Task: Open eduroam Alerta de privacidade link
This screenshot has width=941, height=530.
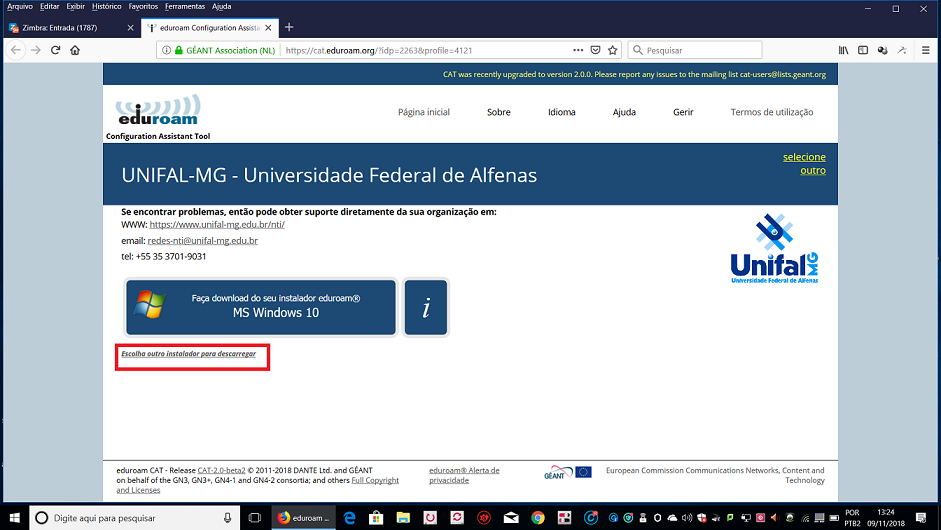Action: click(x=464, y=475)
